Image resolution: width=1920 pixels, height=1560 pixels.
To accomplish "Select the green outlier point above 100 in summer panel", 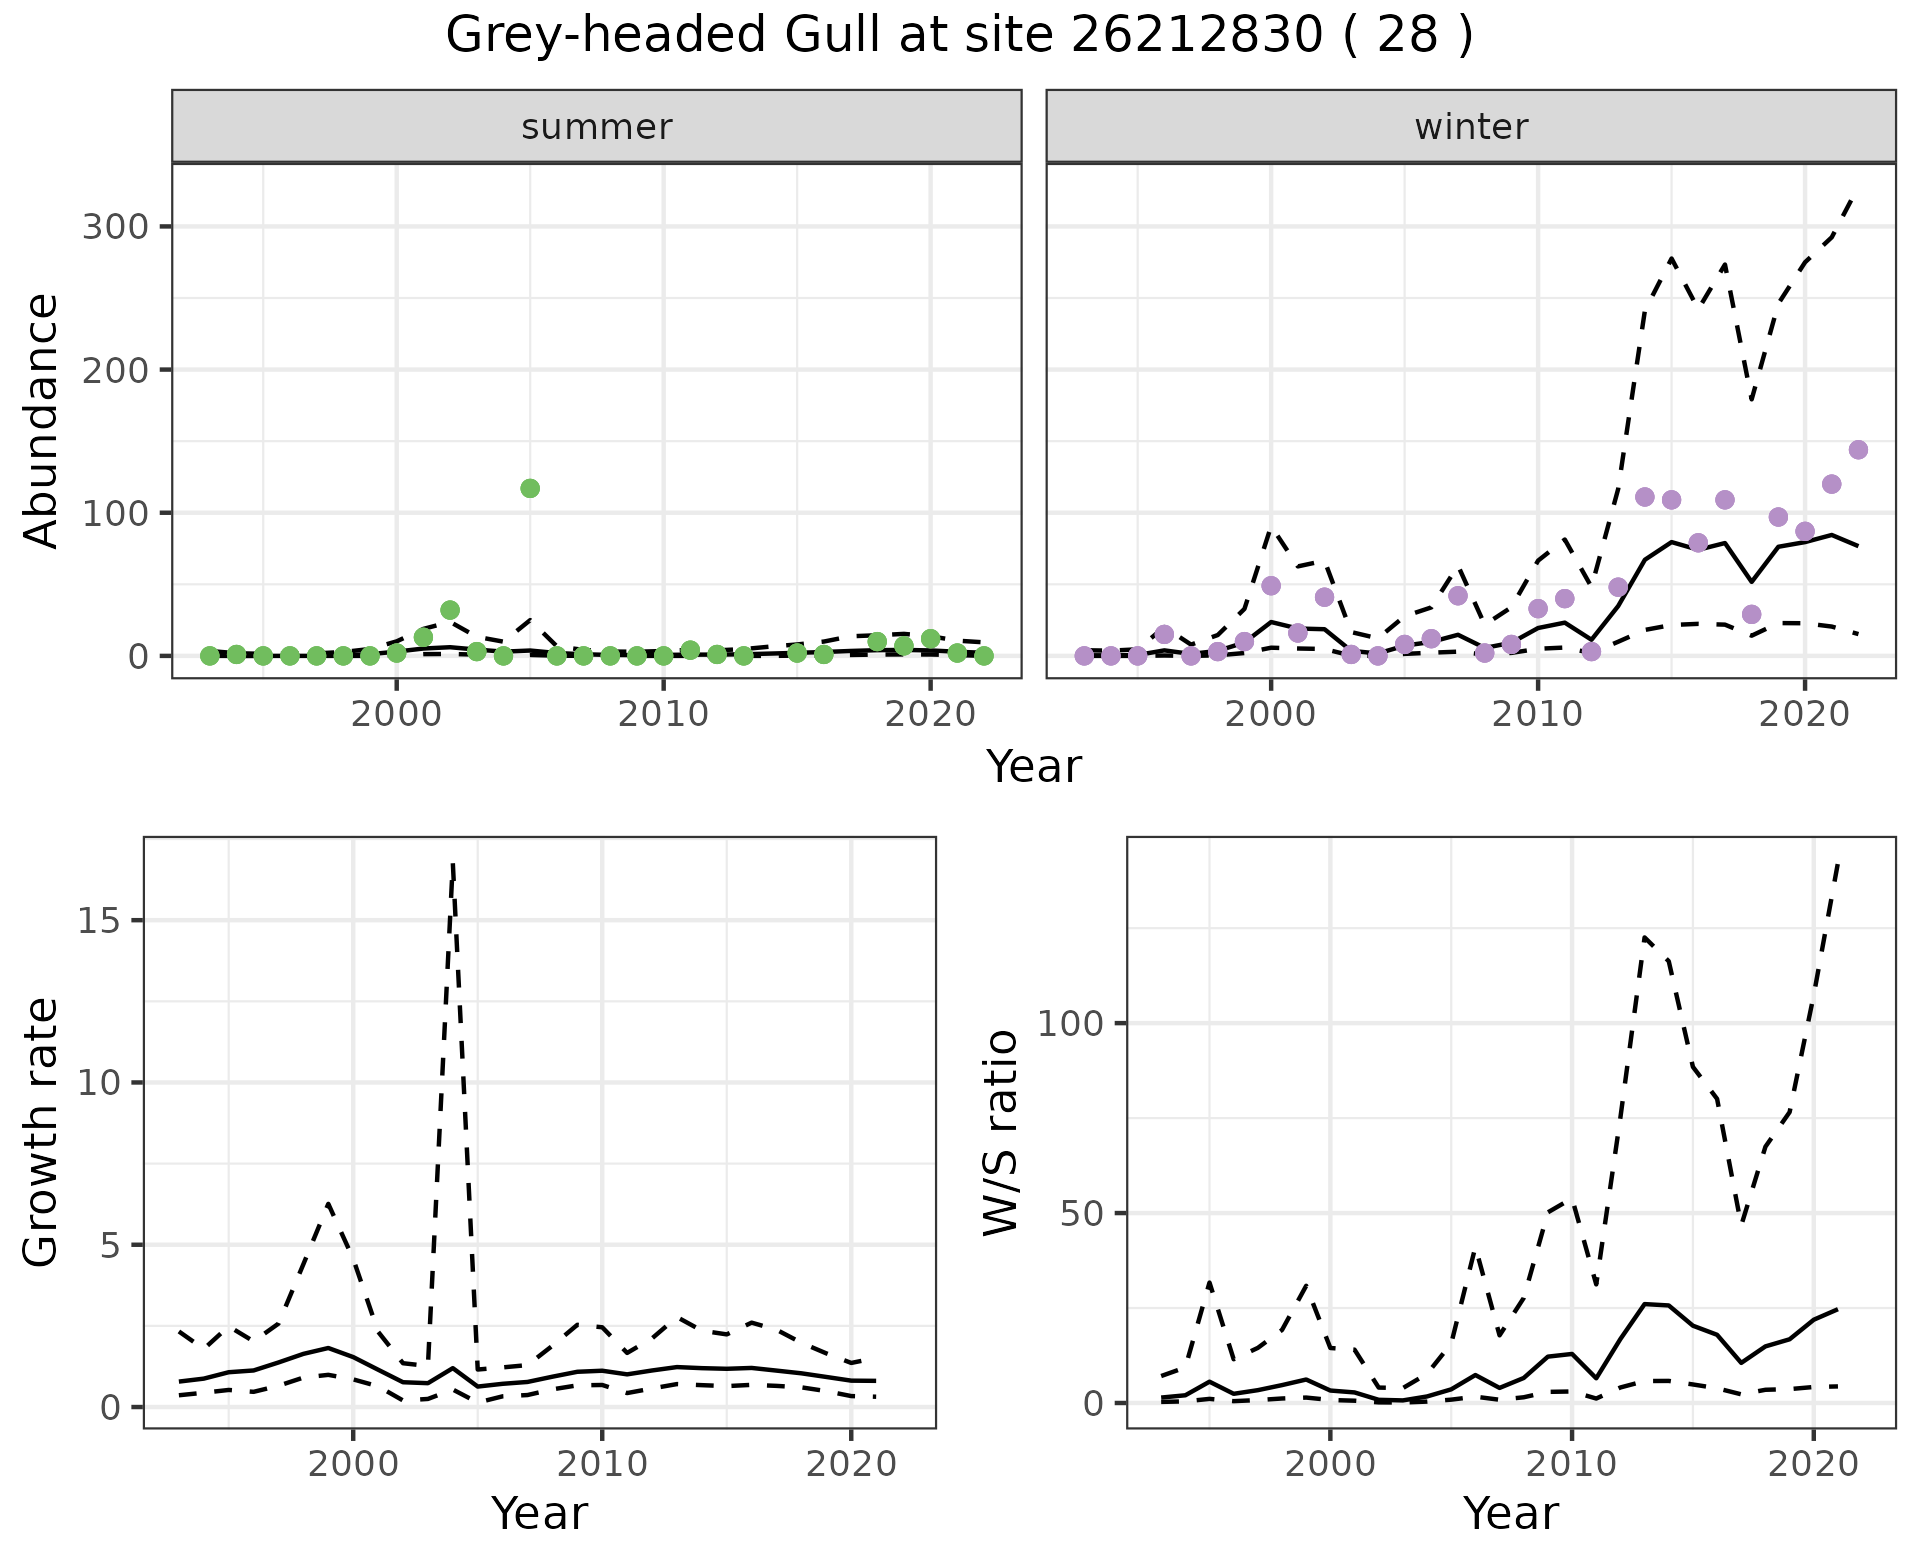I will (x=530, y=488).
